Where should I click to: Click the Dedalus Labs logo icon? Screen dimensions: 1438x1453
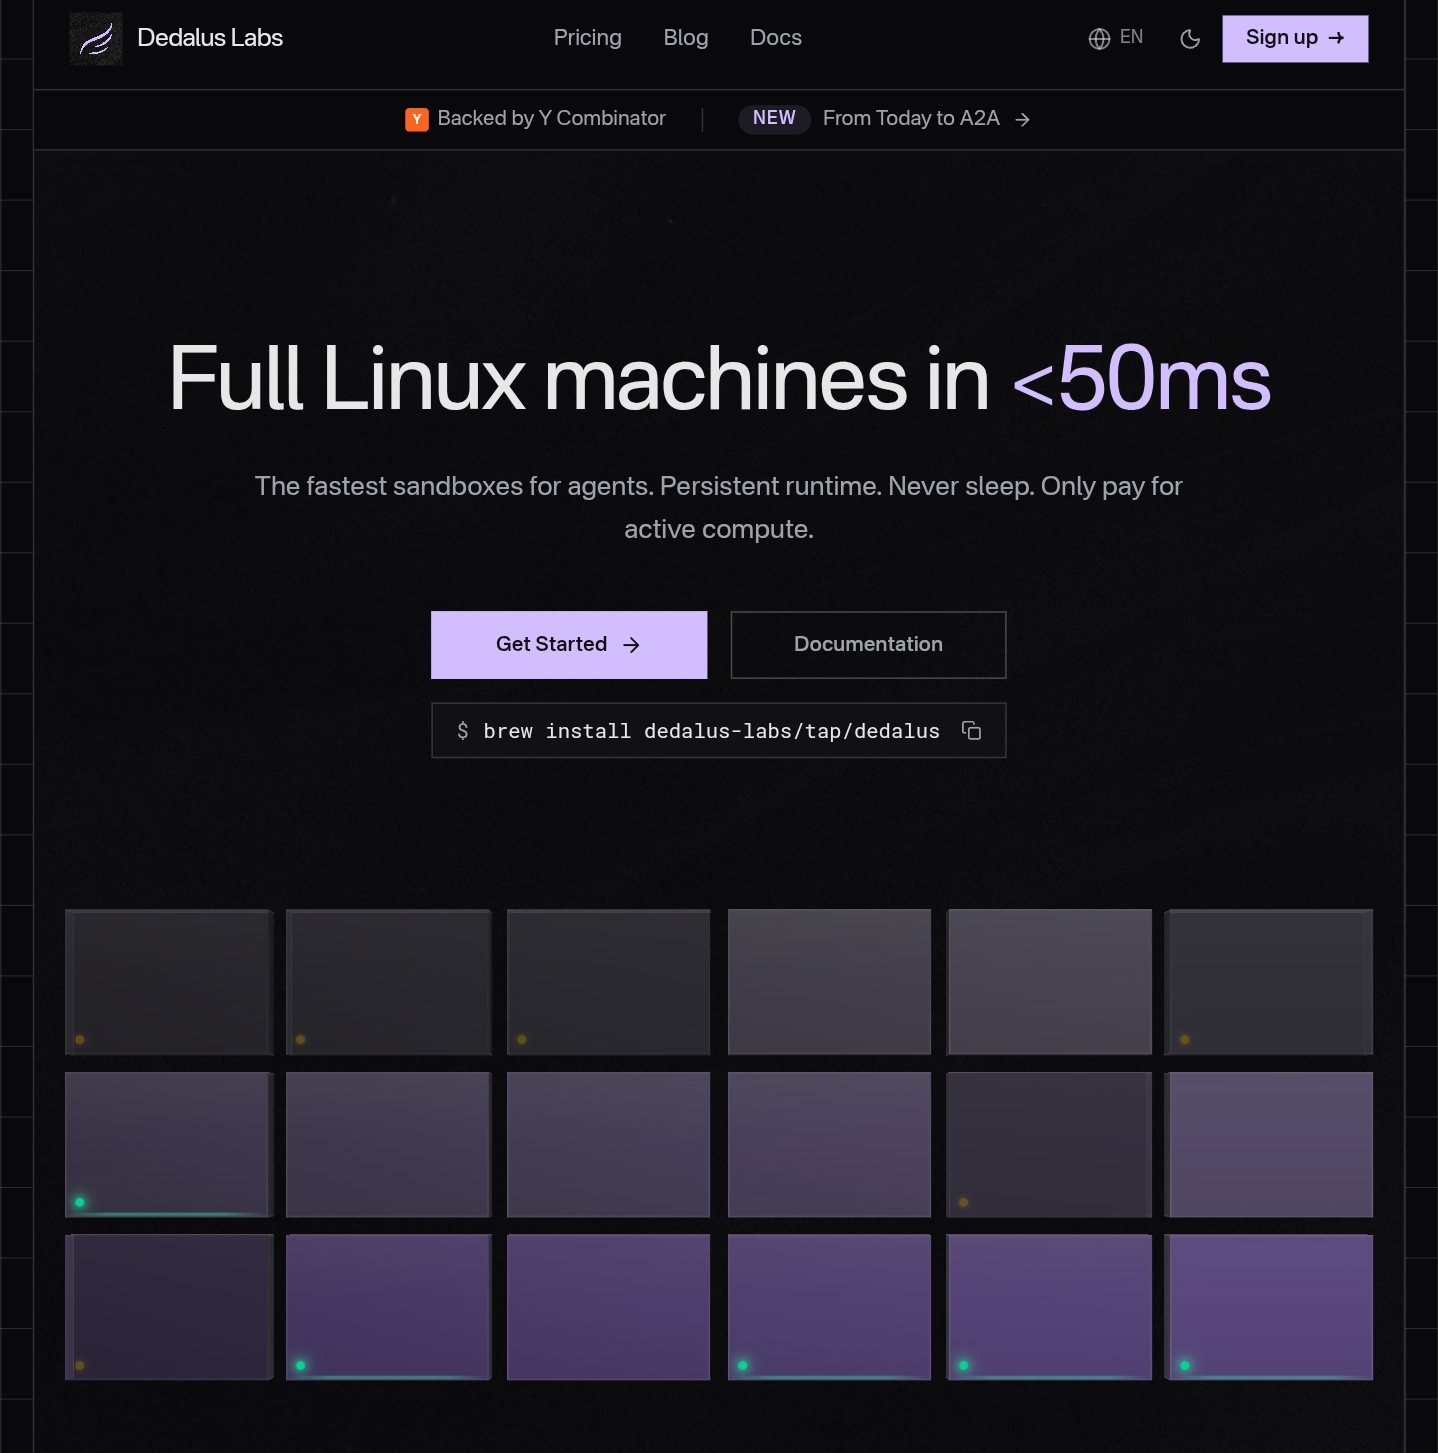point(96,39)
